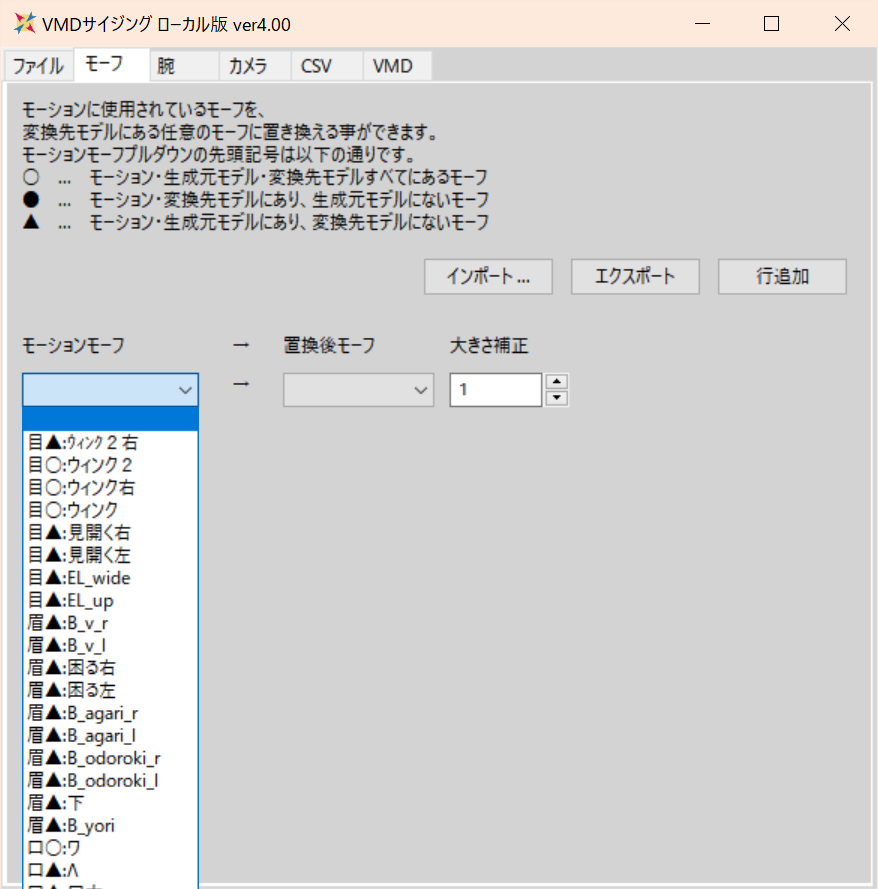Focus the 大きさ補正 value field
878x889 pixels.
tap(495, 390)
